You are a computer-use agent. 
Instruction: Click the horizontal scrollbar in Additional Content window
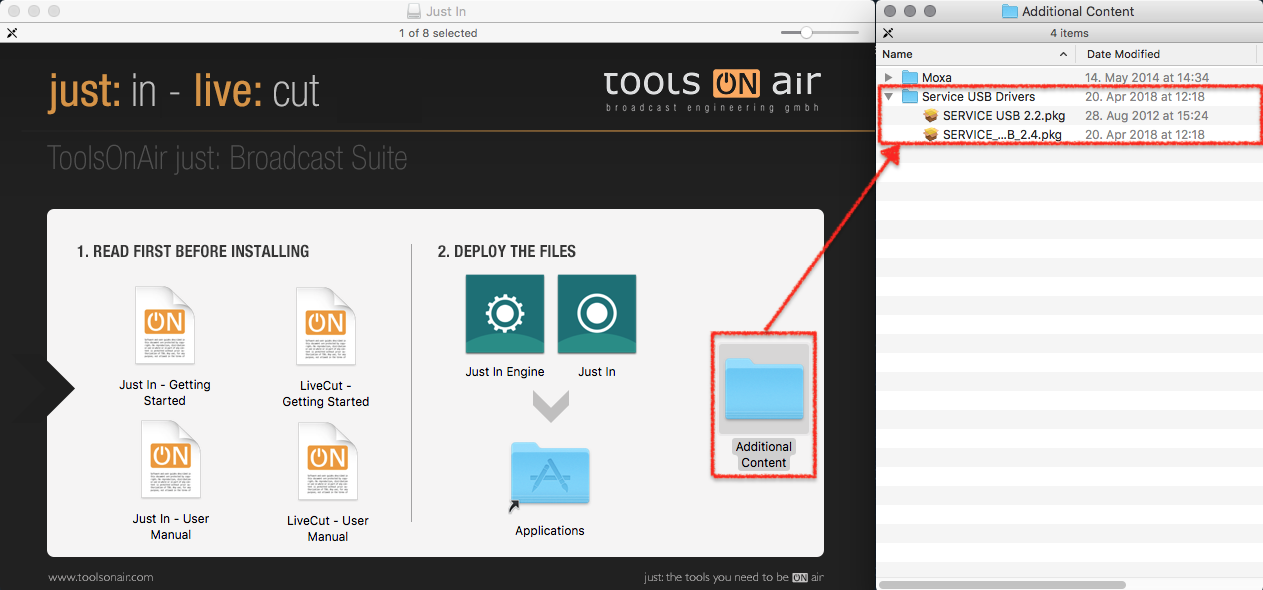[x=1003, y=584]
